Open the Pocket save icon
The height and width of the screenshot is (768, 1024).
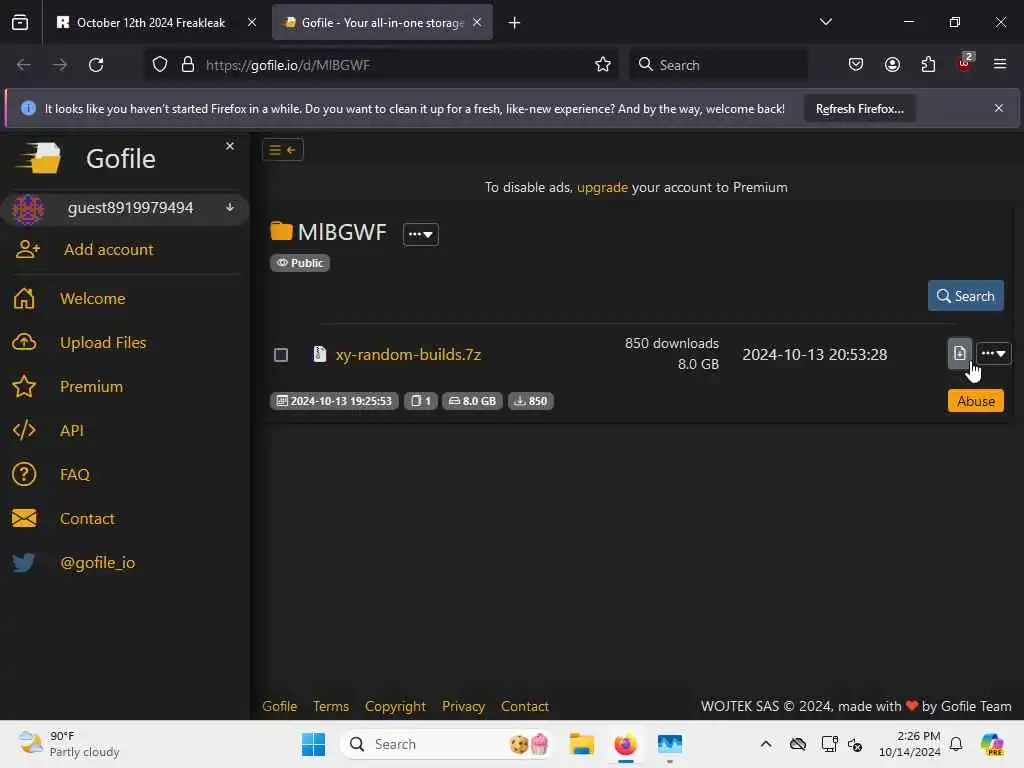click(x=856, y=65)
